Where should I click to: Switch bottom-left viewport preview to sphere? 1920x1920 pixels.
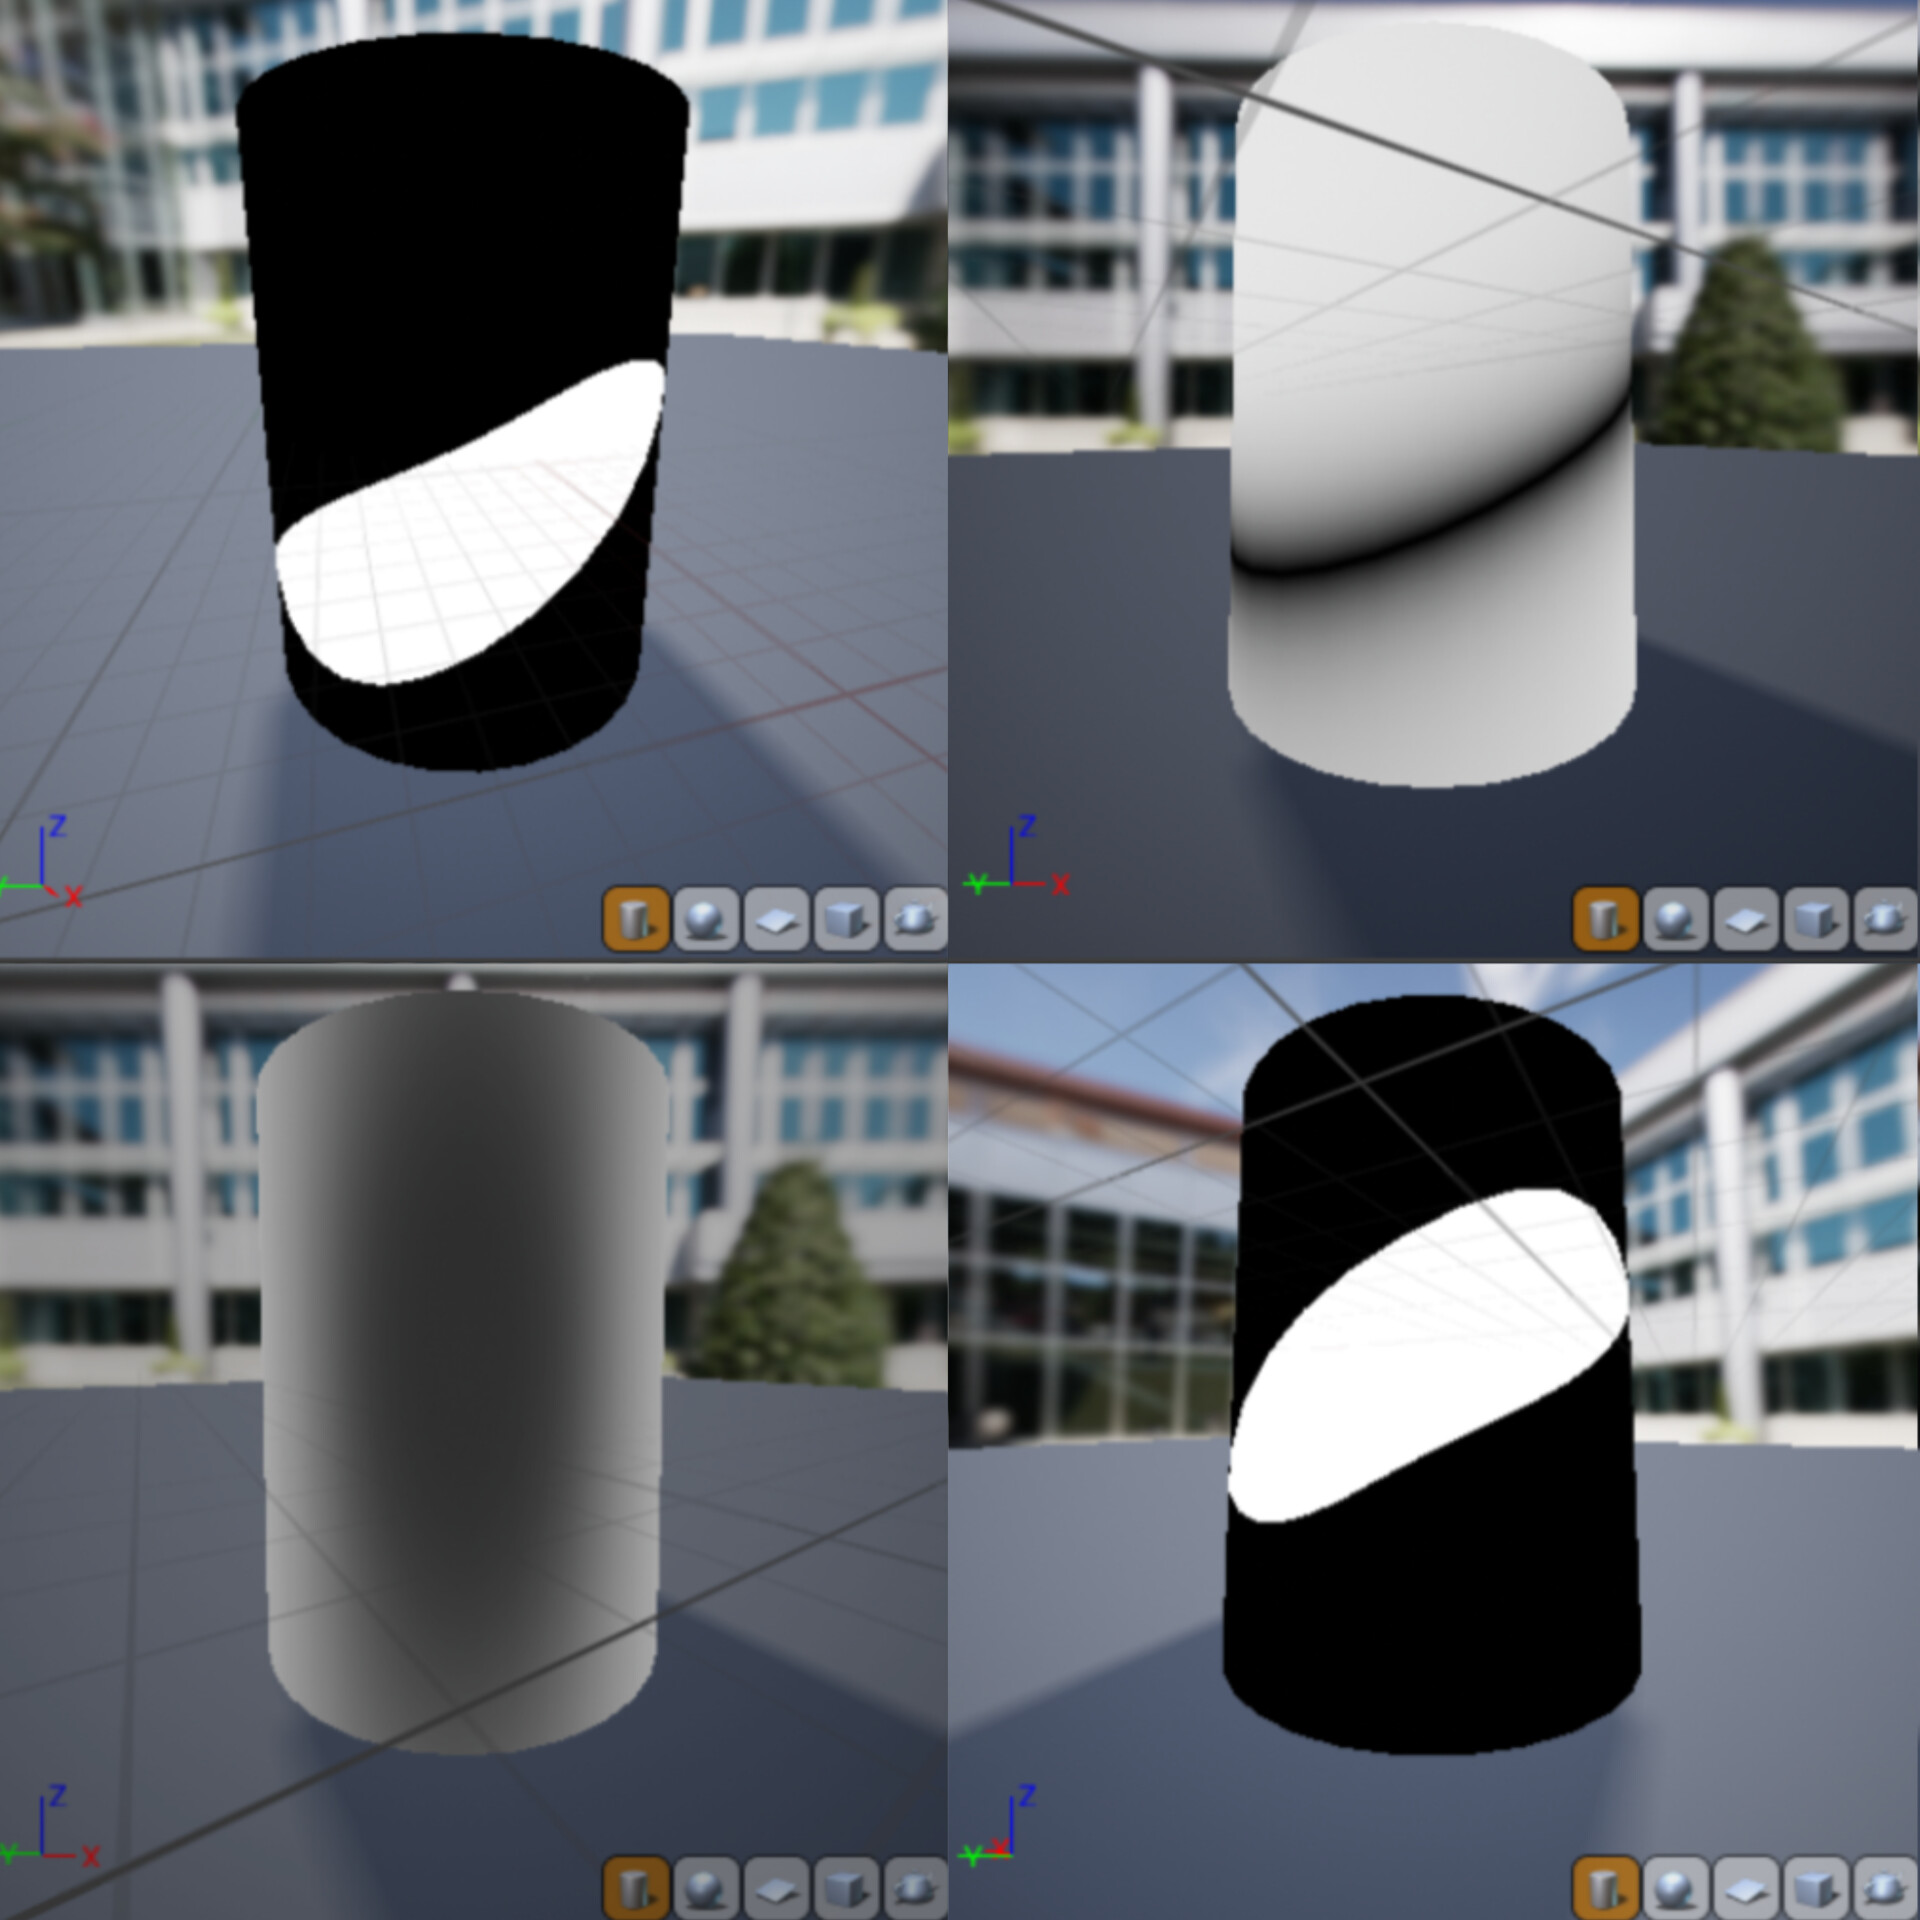pos(706,1888)
